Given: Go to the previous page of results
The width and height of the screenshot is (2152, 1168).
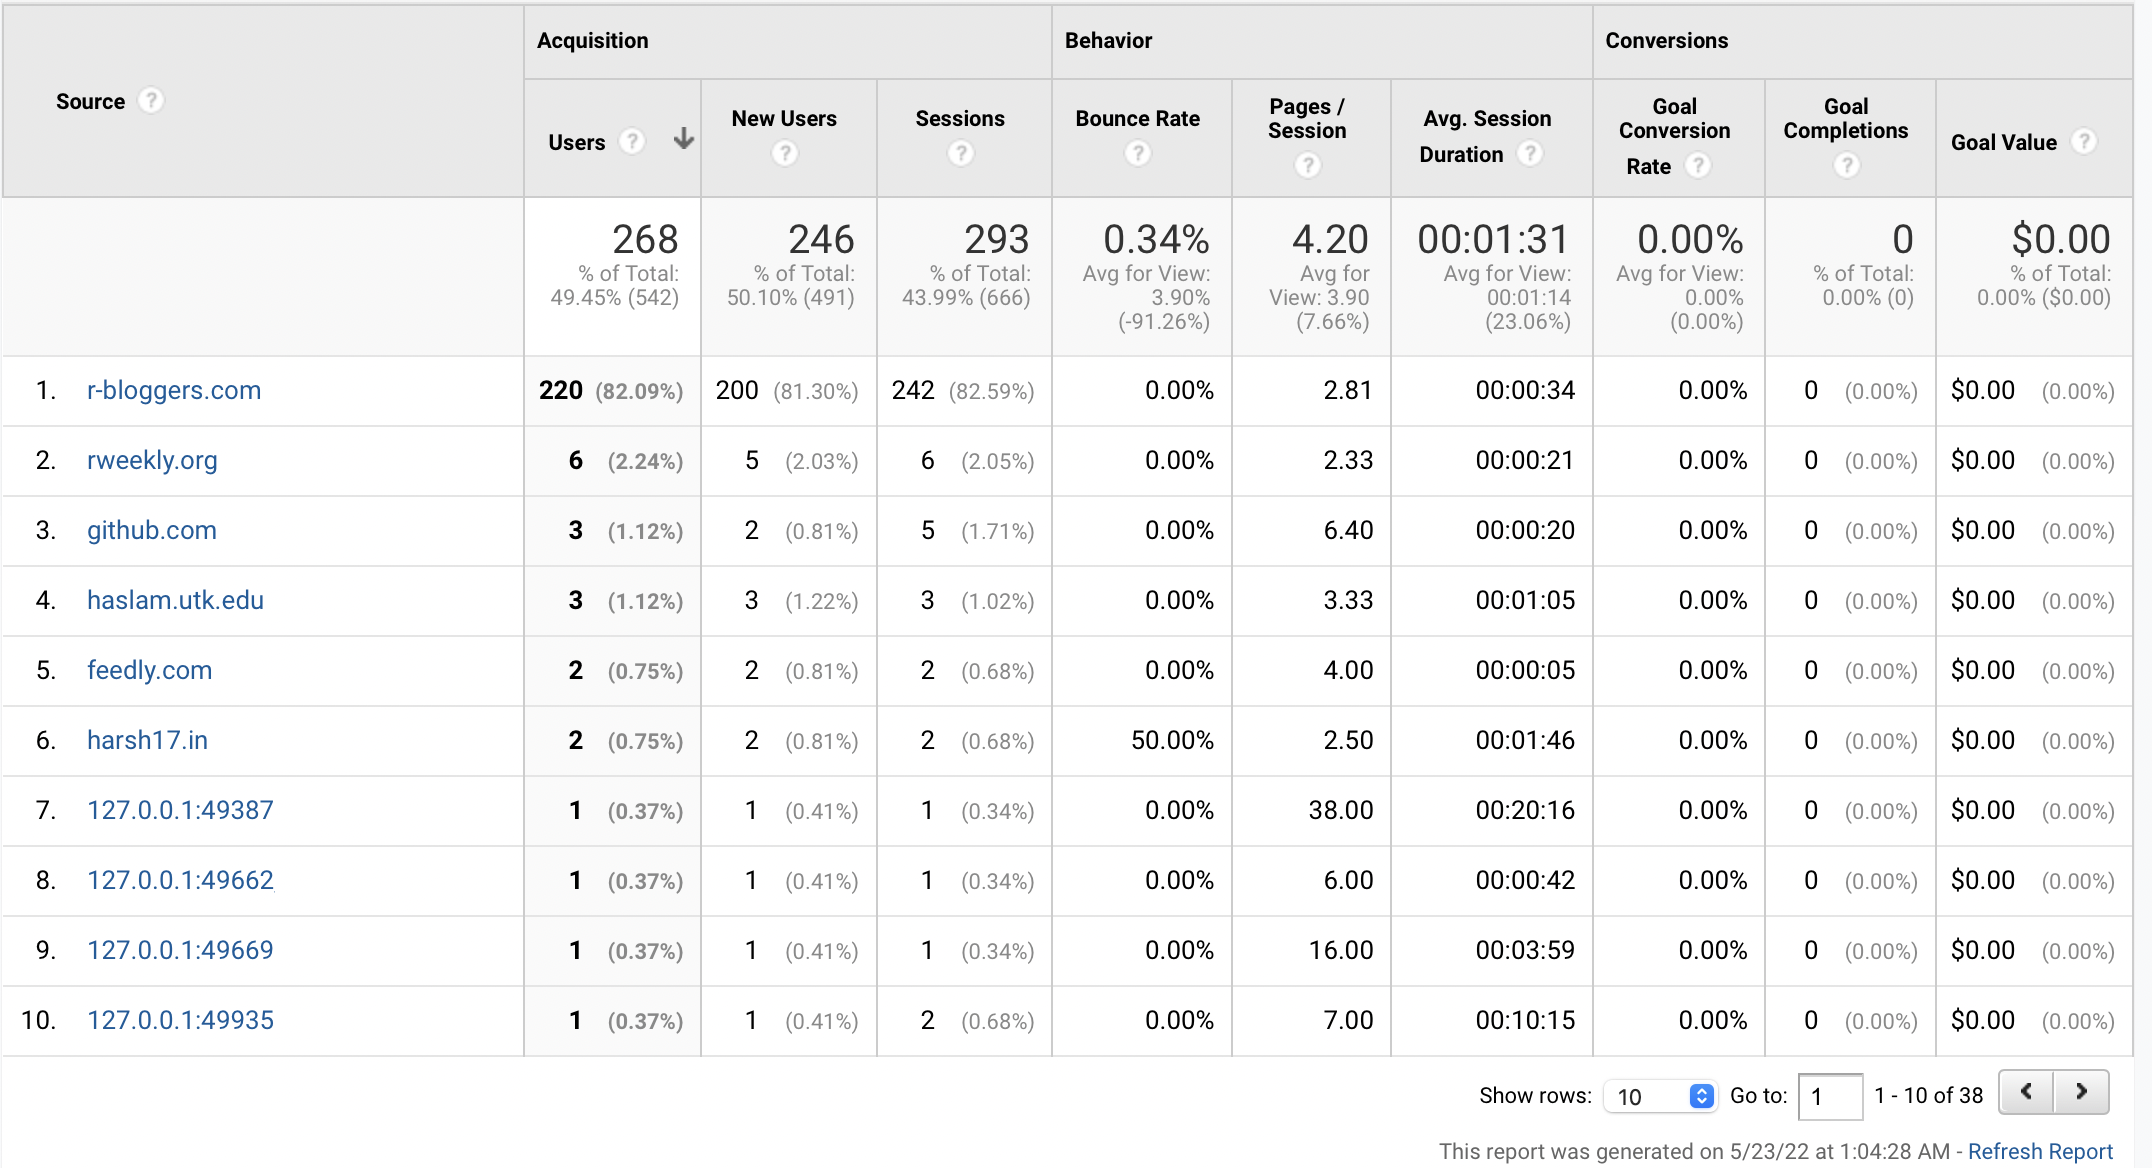Looking at the screenshot, I should pos(2026,1092).
